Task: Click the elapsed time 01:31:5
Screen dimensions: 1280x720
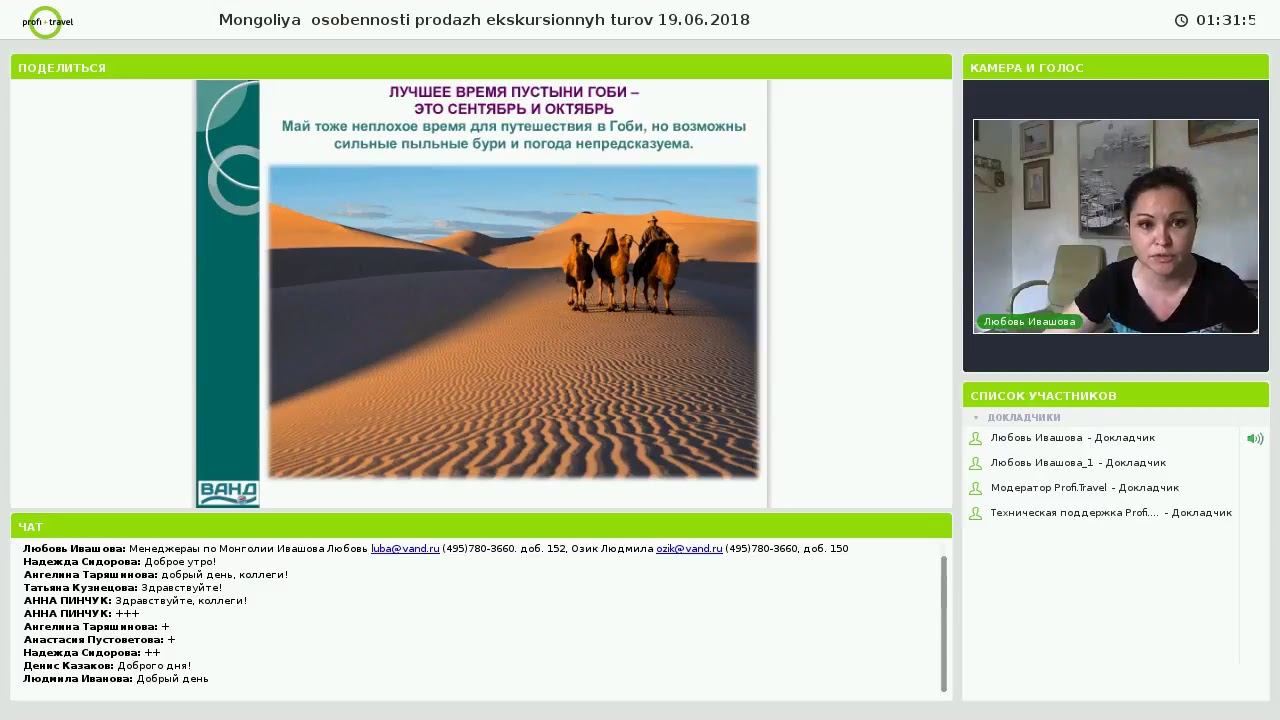Action: pyautogui.click(x=1226, y=20)
